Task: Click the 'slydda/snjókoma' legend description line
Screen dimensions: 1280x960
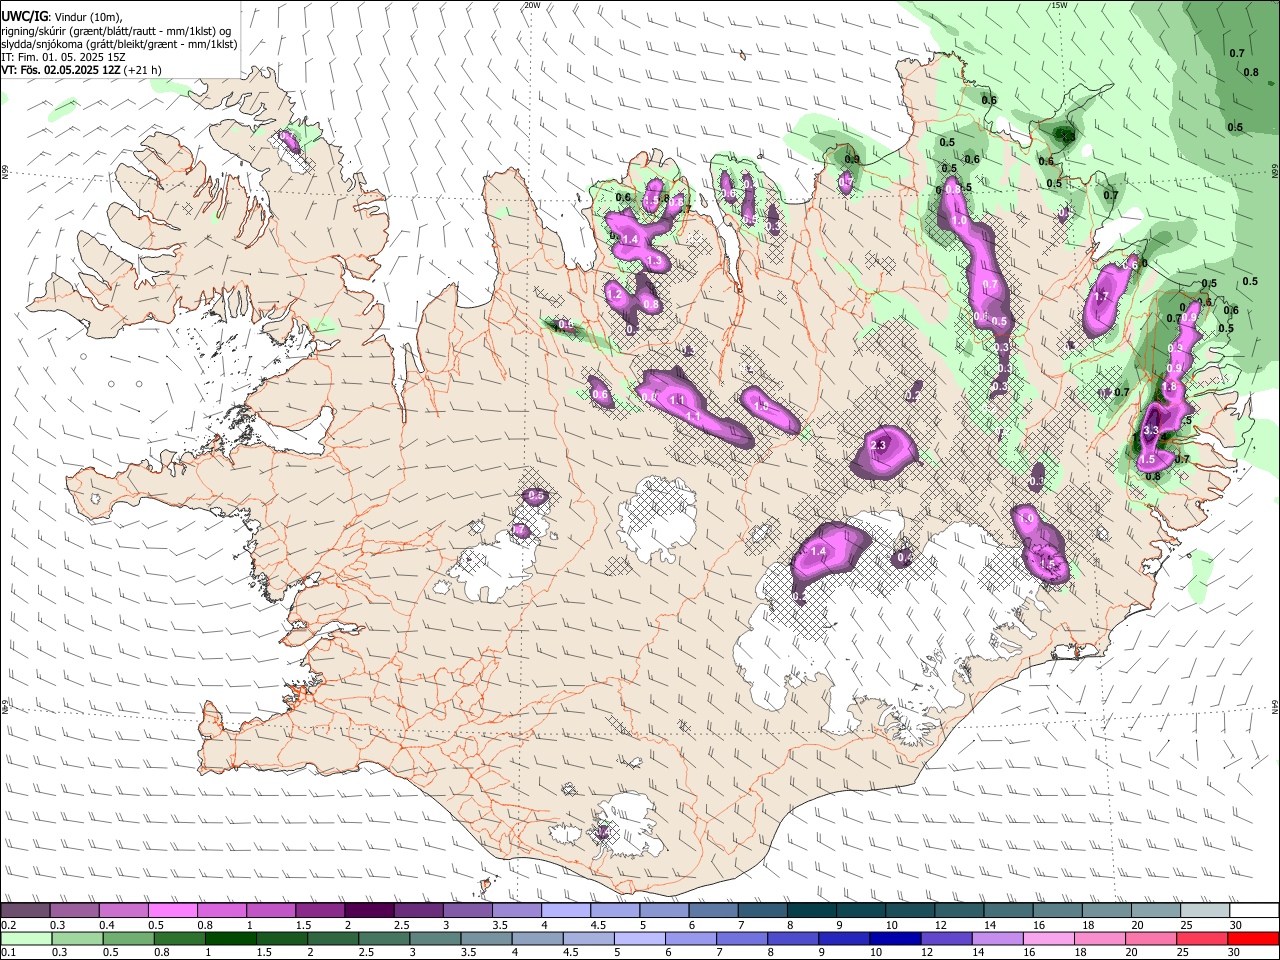Action: (x=119, y=44)
